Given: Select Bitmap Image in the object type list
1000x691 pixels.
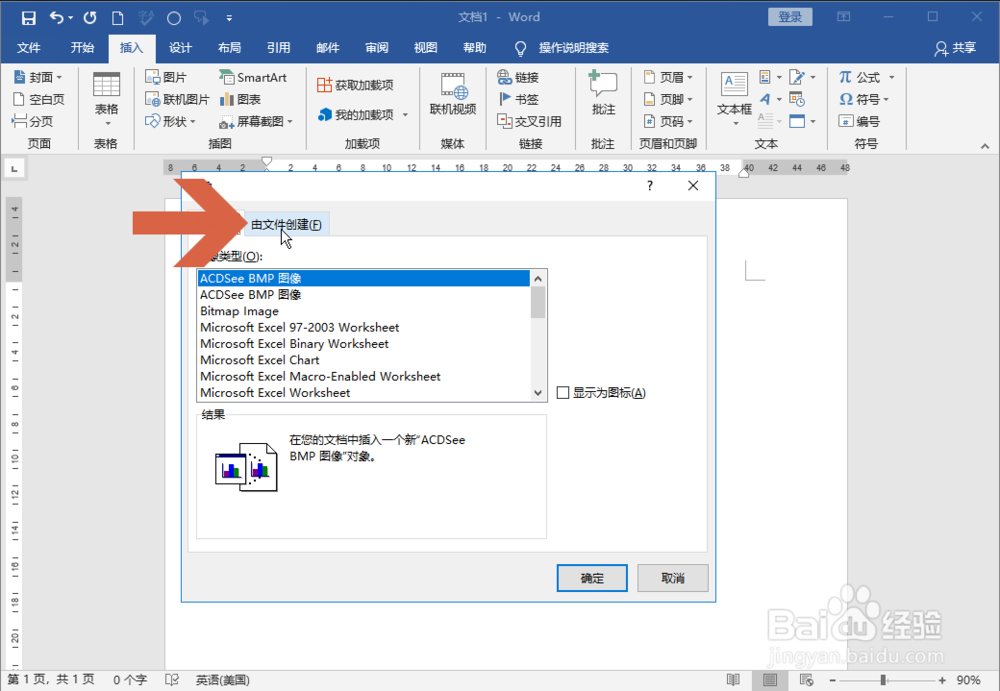Looking at the screenshot, I should 364,311.
